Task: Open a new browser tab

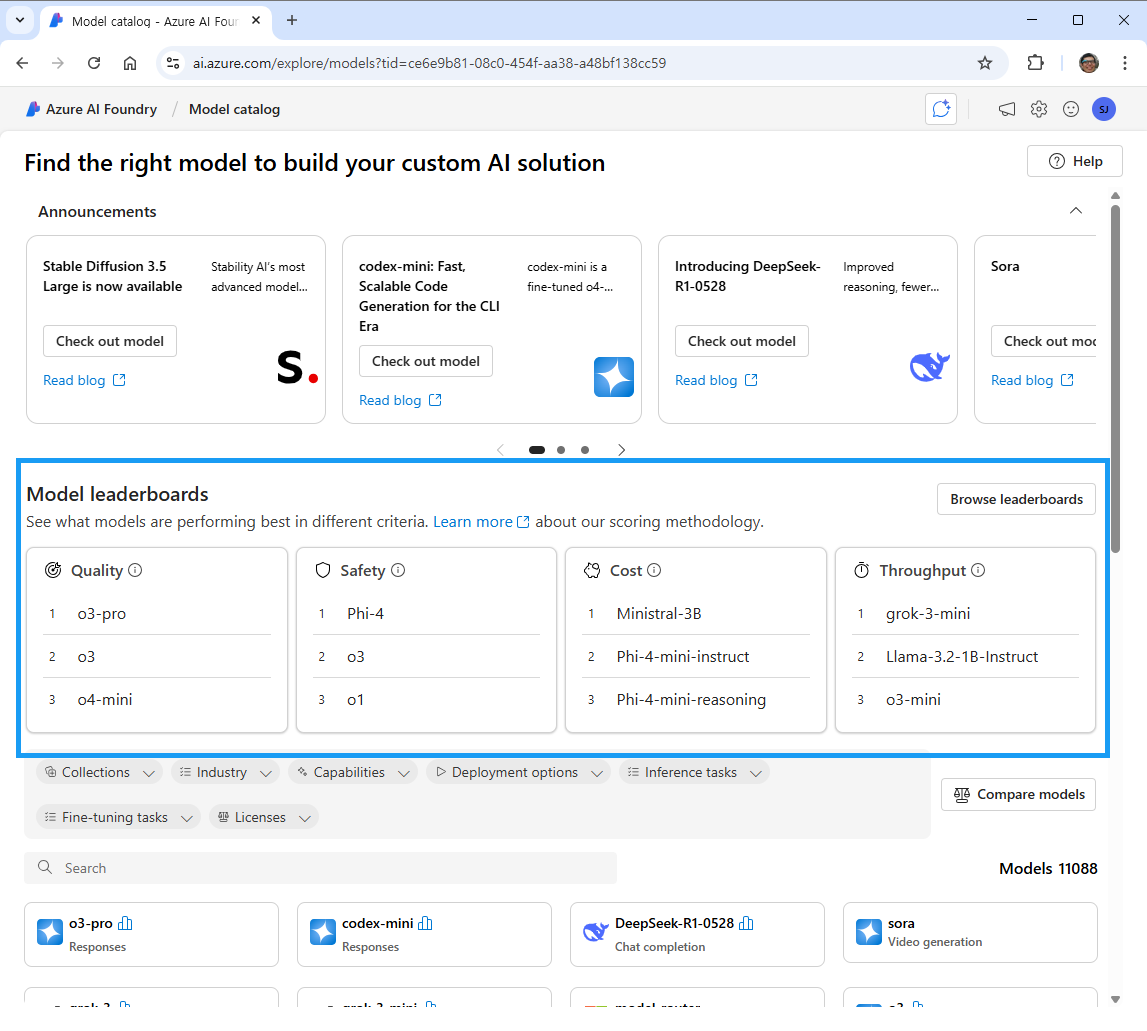Action: coord(292,20)
